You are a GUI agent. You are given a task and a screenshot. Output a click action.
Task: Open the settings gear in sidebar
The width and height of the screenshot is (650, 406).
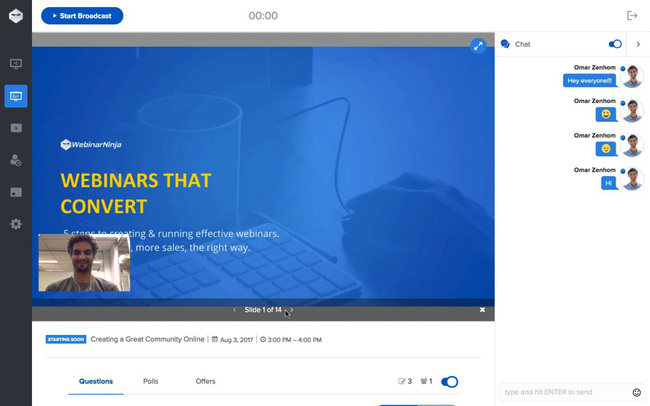(x=16, y=224)
